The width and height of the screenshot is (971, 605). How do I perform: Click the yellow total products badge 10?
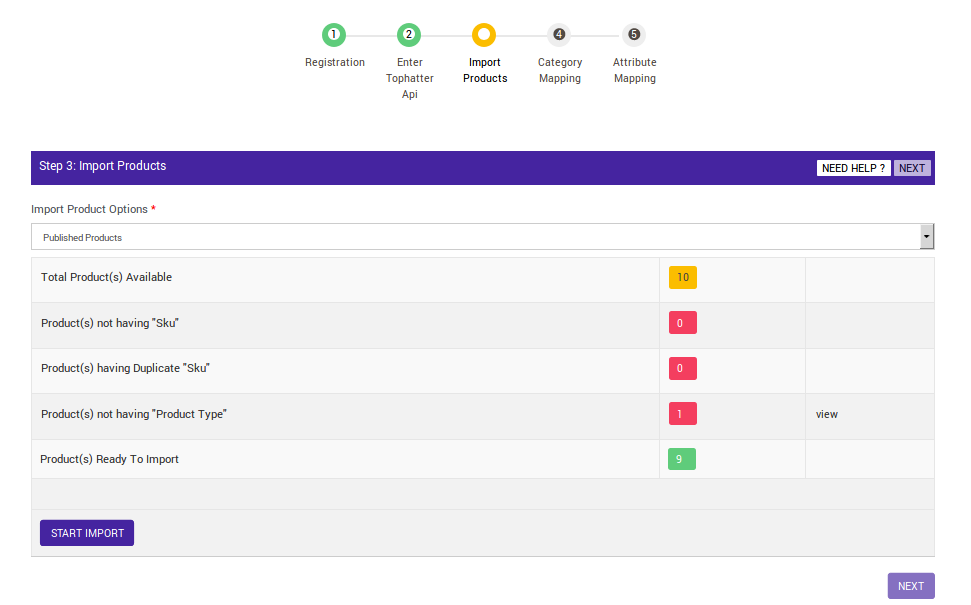point(683,277)
